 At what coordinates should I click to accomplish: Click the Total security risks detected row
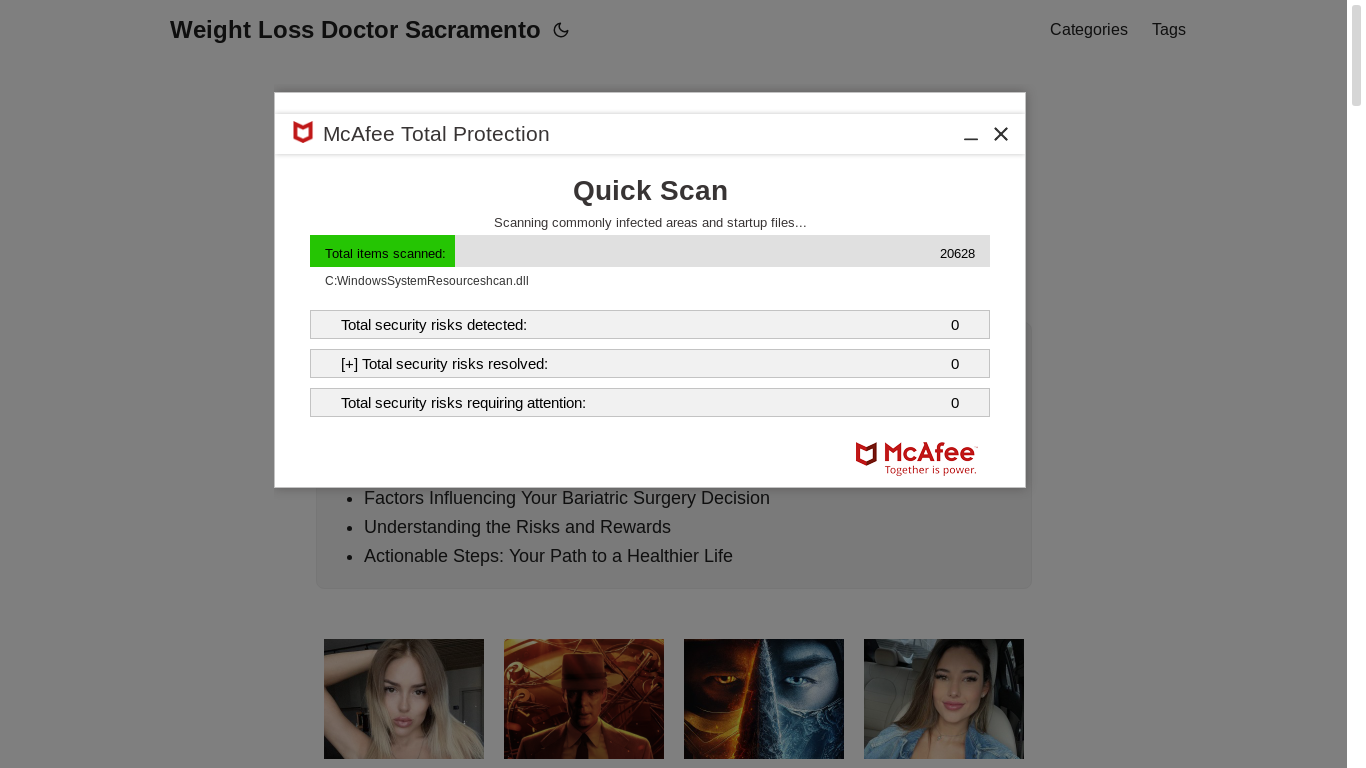pyautogui.click(x=650, y=325)
